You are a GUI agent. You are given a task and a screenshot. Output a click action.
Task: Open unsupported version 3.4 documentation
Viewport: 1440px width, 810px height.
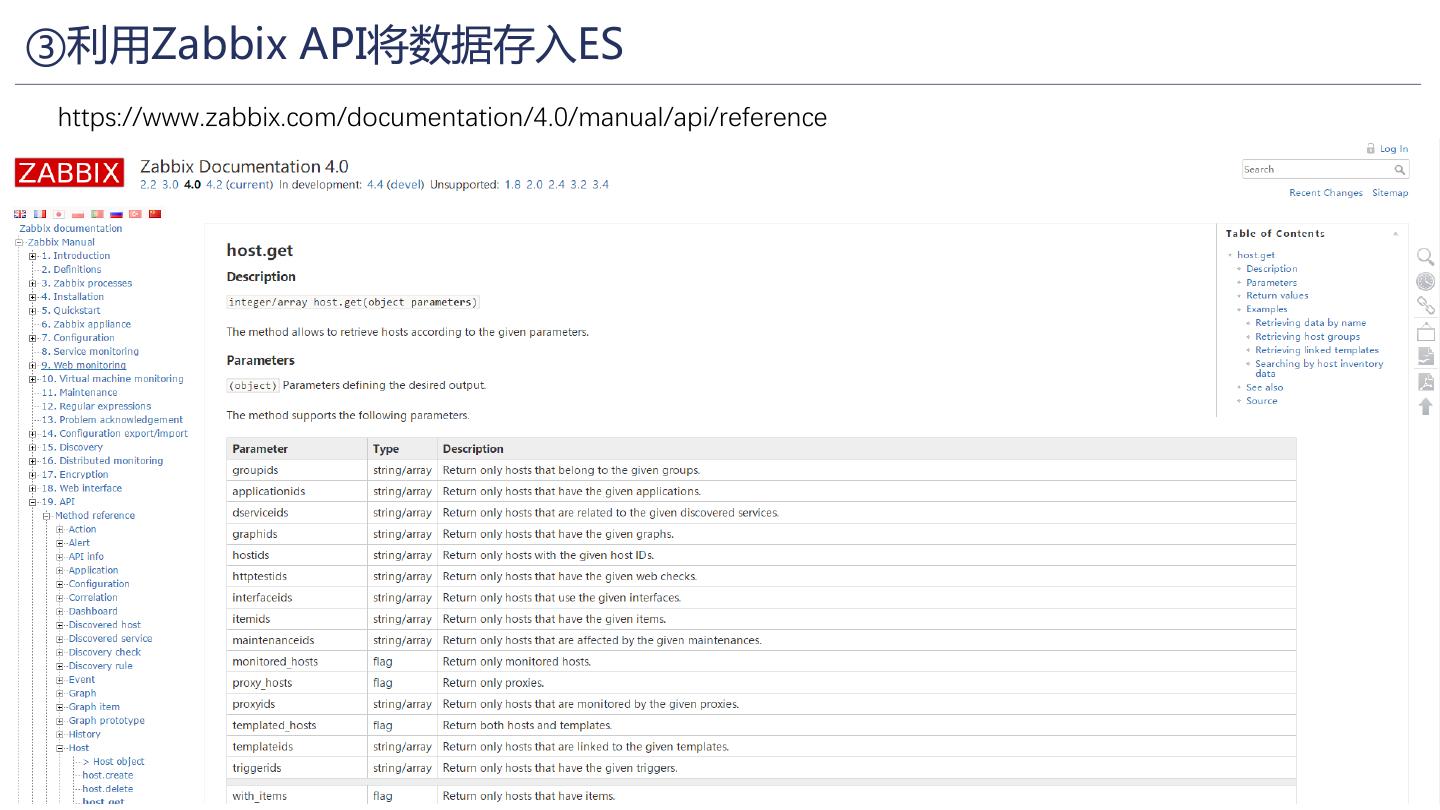[600, 185]
